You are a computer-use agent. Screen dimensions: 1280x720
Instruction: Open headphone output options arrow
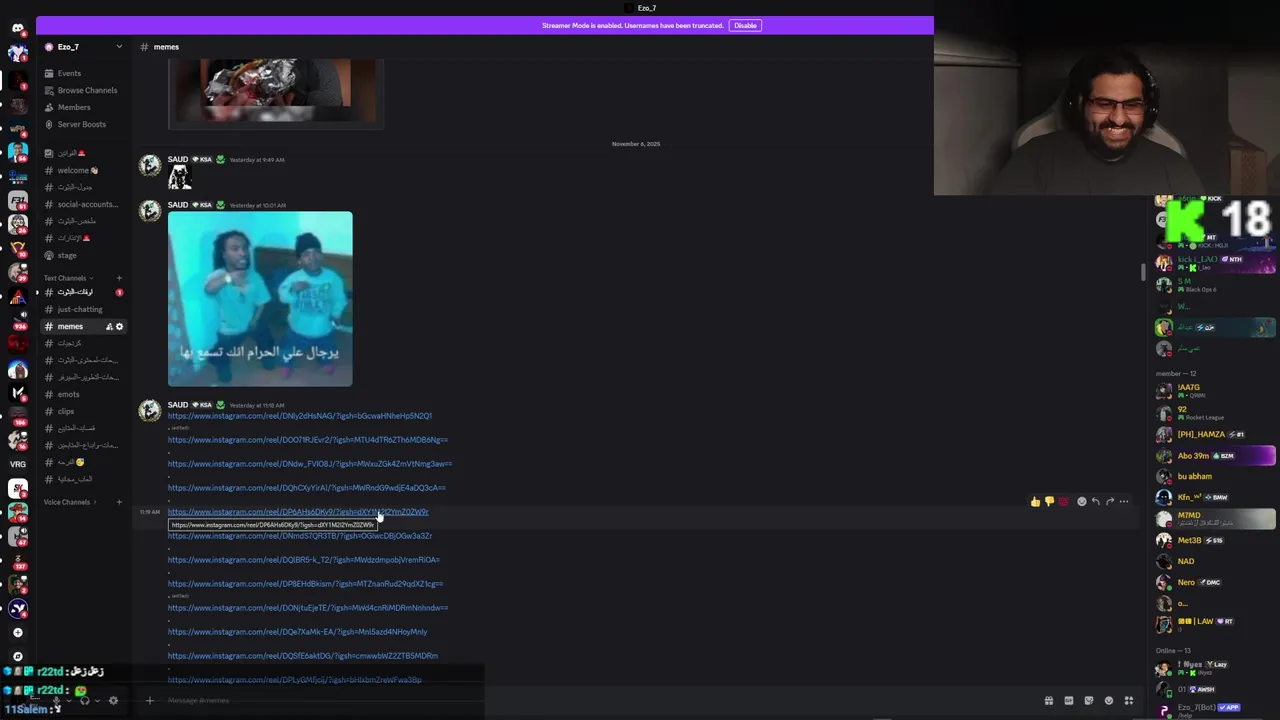pos(95,701)
